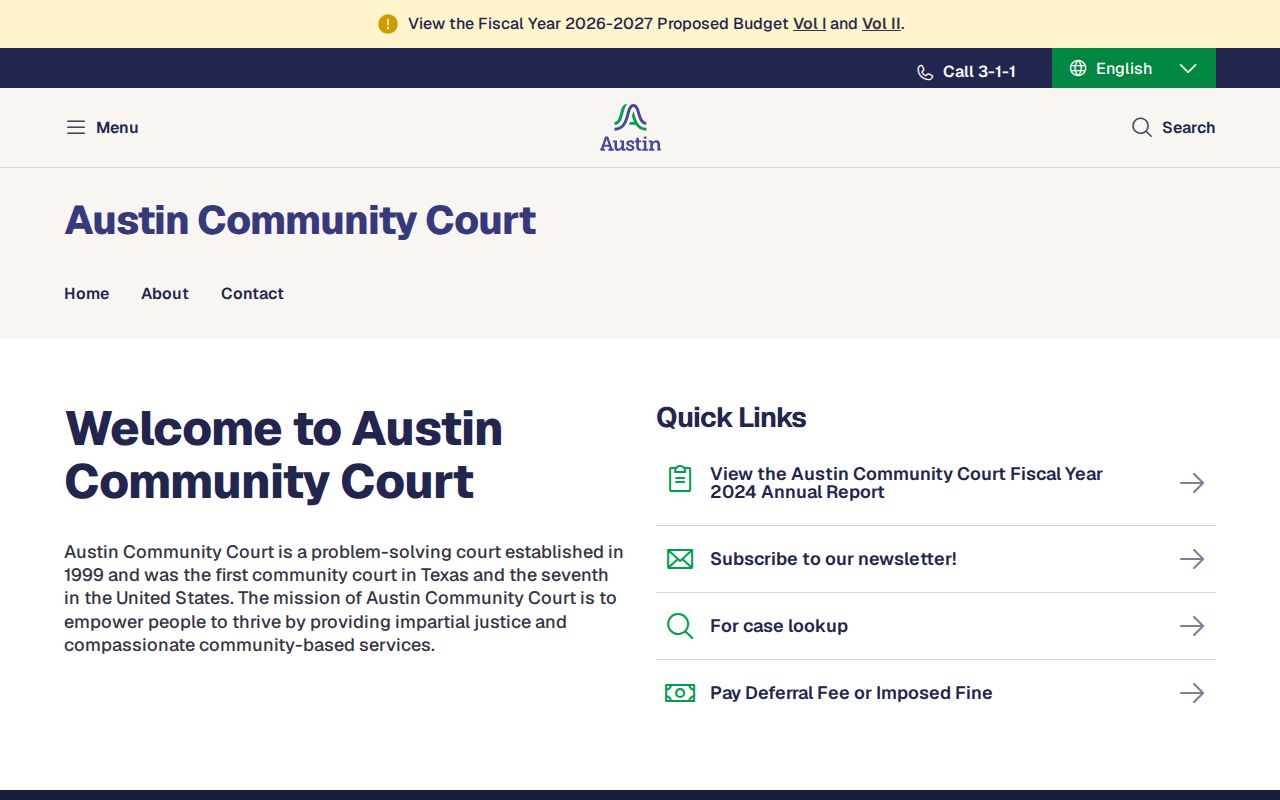Open the Contact navigation item
Viewport: 1280px width, 800px height.
(x=252, y=293)
